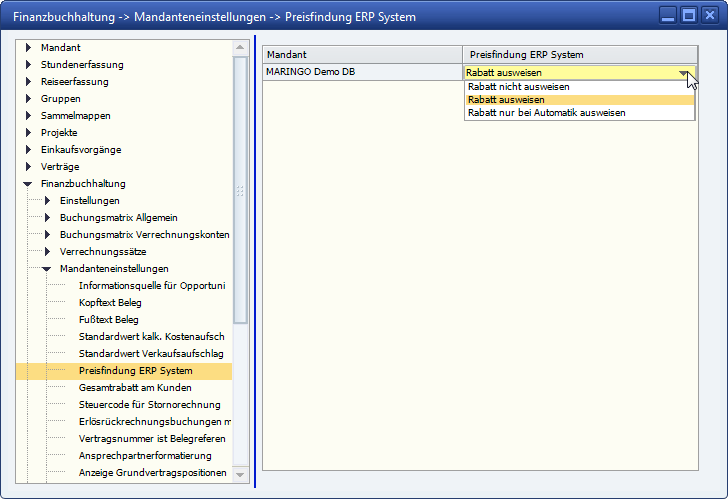Expand the Mandant tree node
Viewport: 728px width, 499px height.
tap(28, 48)
